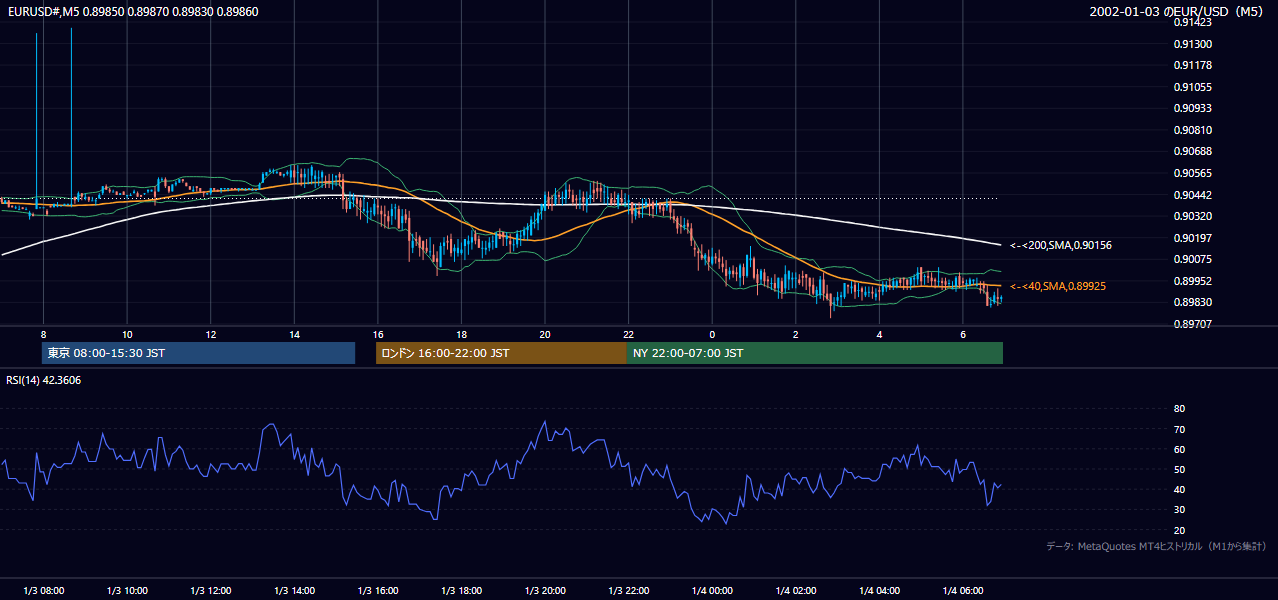
Task: Click the chart title '2002-01-03 のEUR/USD (M5)'
Action: click(x=1177, y=11)
